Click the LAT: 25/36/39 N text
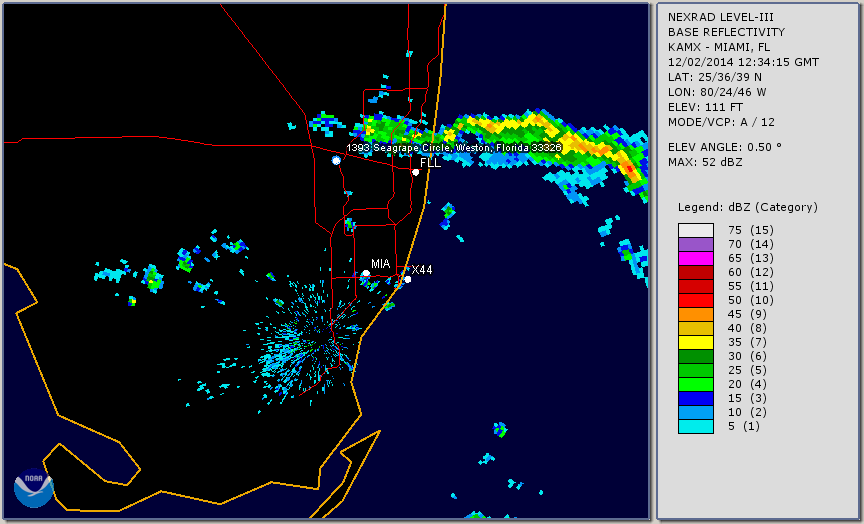Screen dimensions: 864x524 715,77
